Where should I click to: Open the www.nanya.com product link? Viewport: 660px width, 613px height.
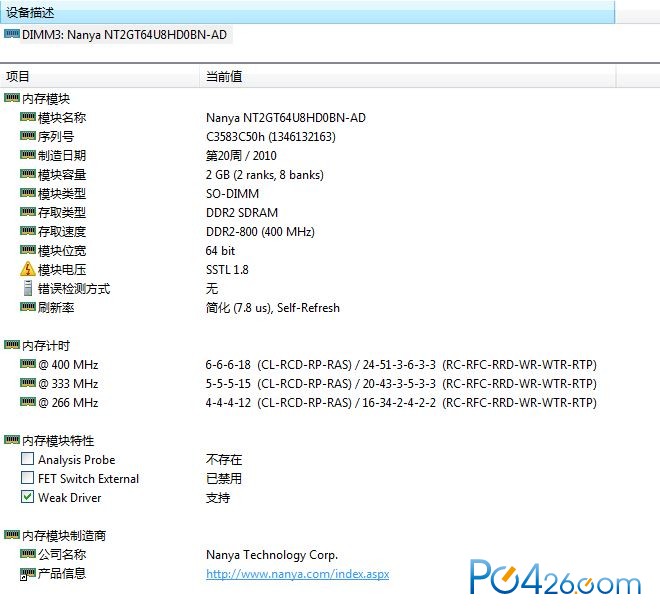point(297,574)
